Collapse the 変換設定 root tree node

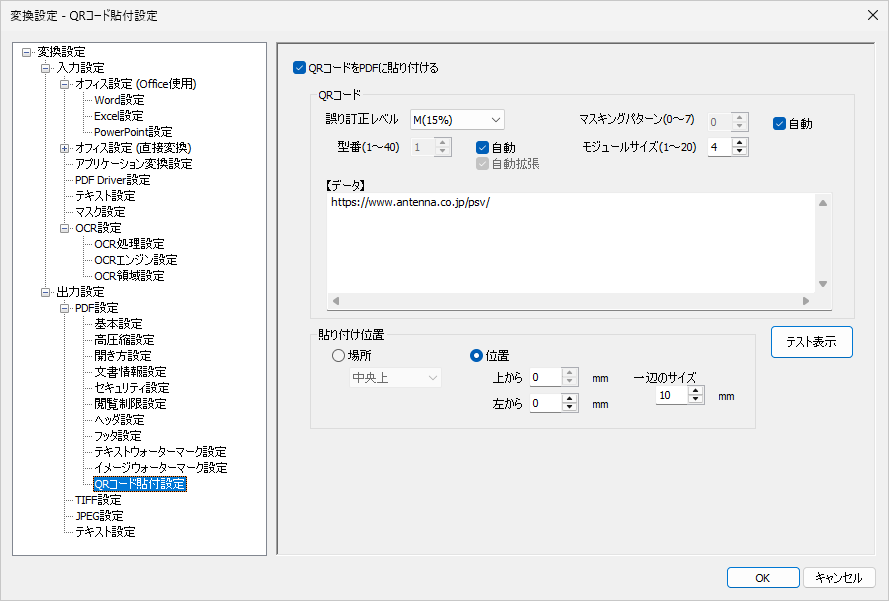click(26, 52)
